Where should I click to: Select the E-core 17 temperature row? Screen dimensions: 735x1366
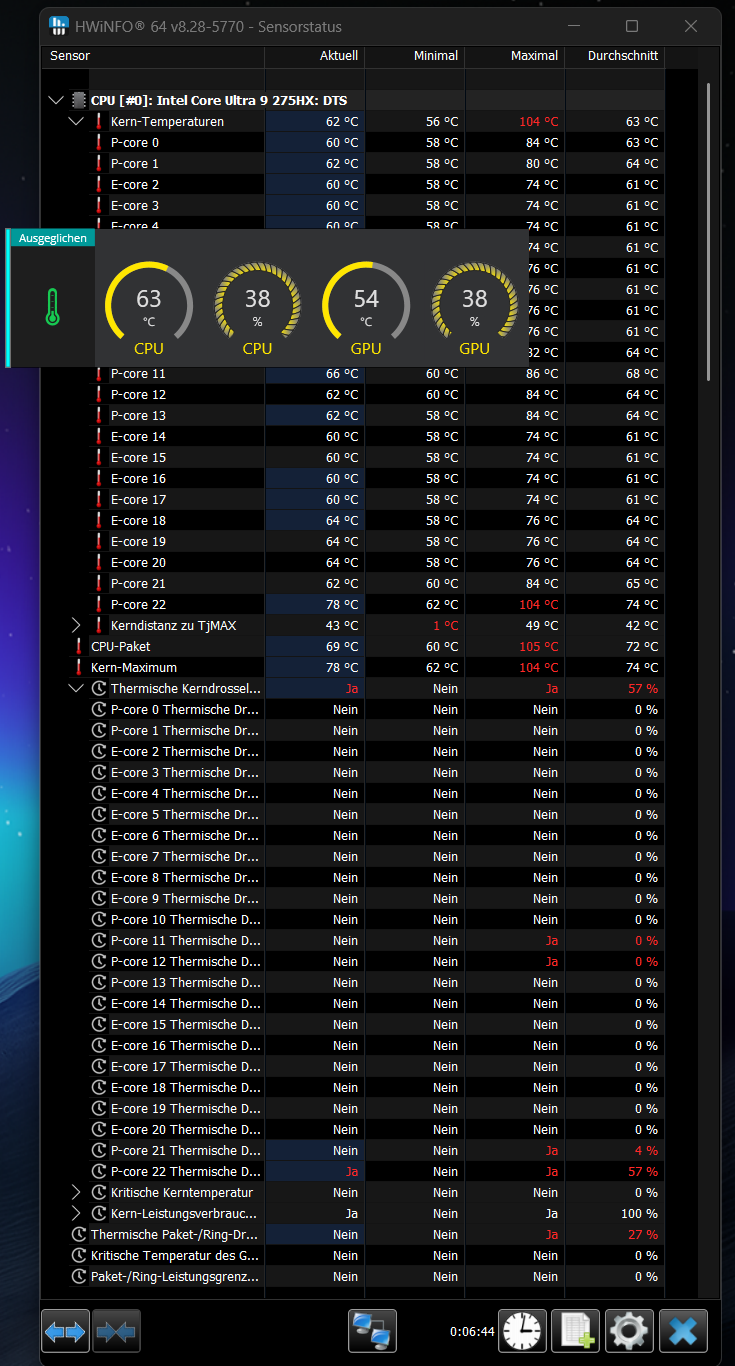tap(353, 499)
